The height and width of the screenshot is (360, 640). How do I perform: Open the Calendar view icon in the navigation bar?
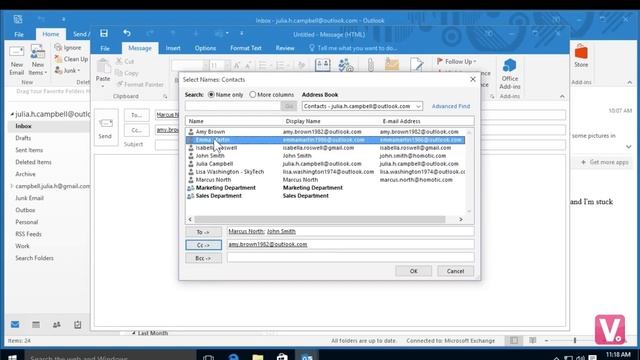click(x=36, y=324)
